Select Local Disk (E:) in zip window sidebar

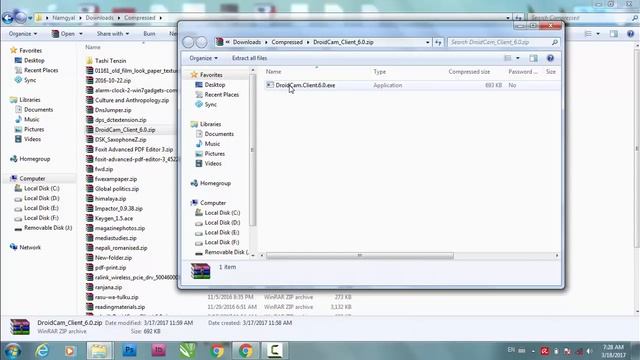222,232
